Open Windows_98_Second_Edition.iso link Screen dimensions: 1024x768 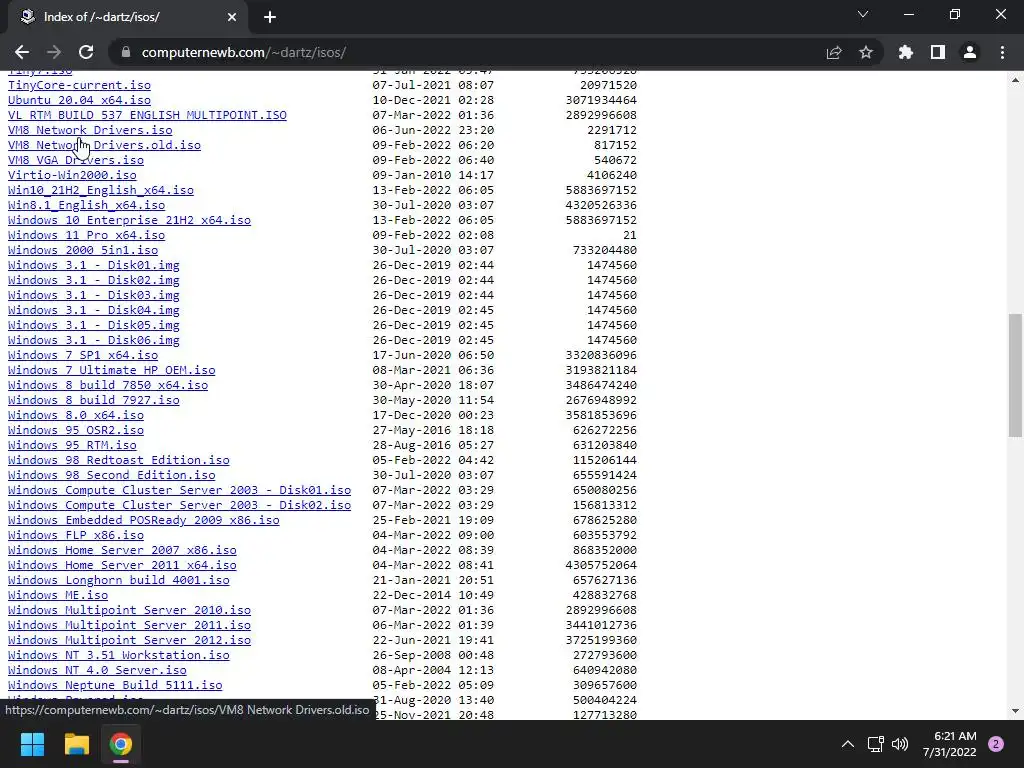112,475
